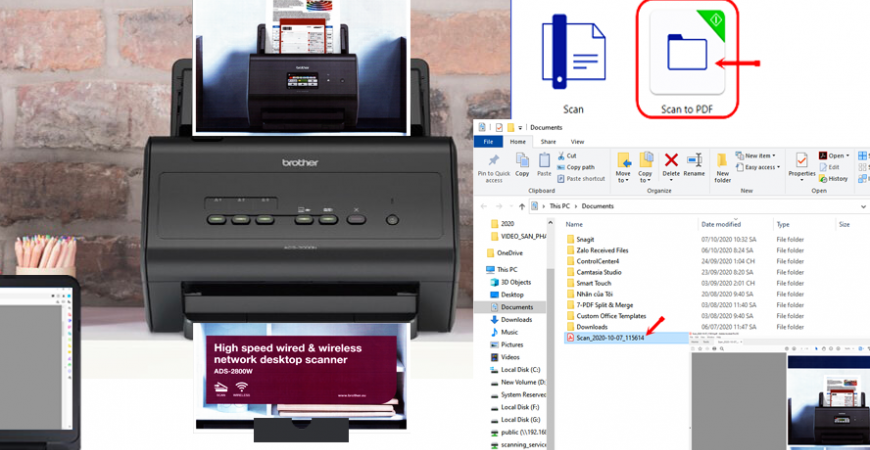
Task: Open the Customize Quick Access Toolbar arrow
Action: (x=520, y=128)
